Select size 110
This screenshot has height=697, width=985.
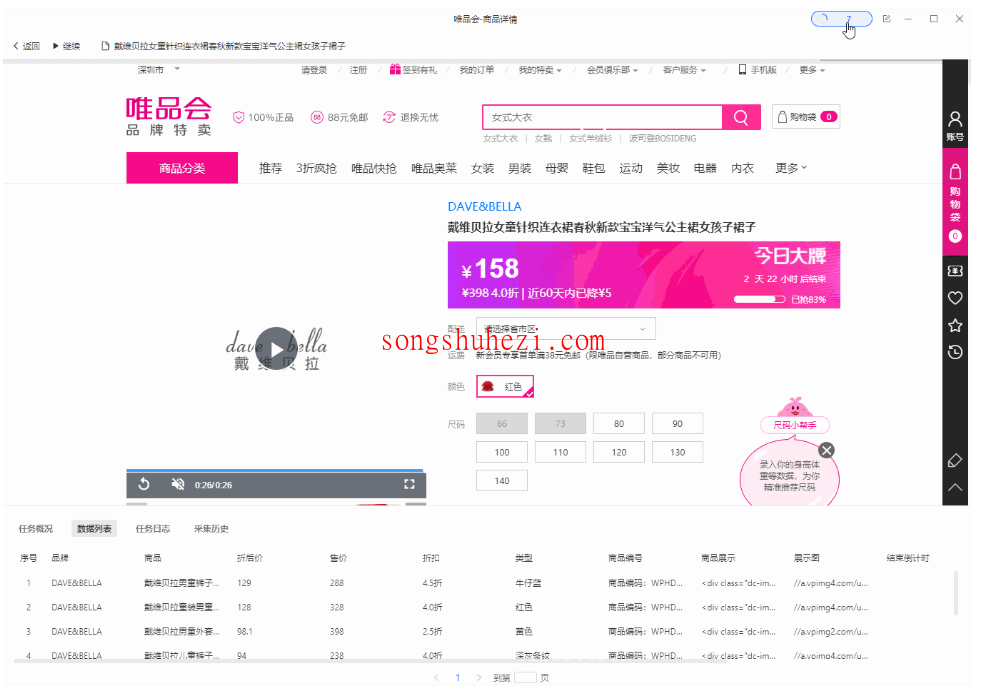point(560,452)
